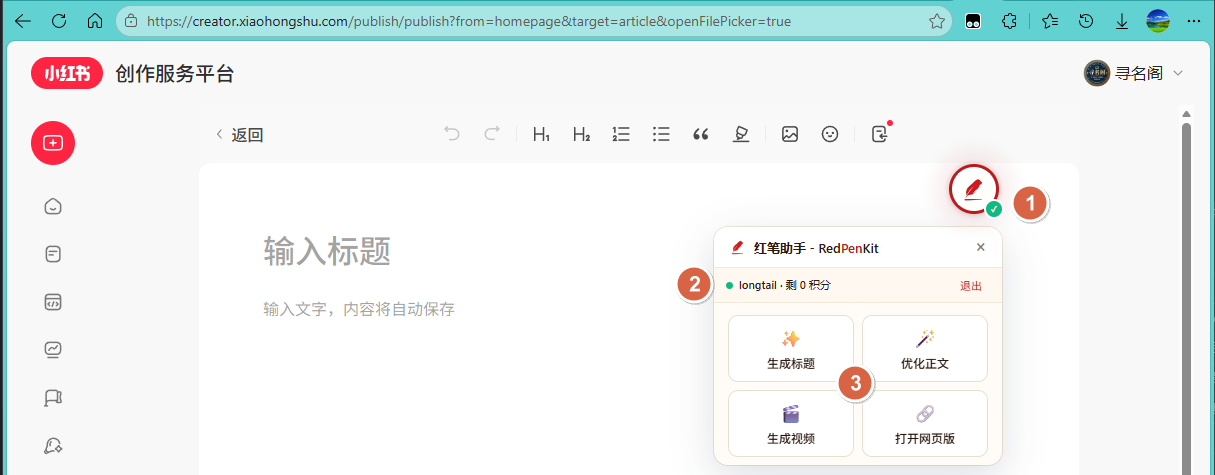Click 返回 to go back
The width and height of the screenshot is (1215, 475).
[240, 135]
